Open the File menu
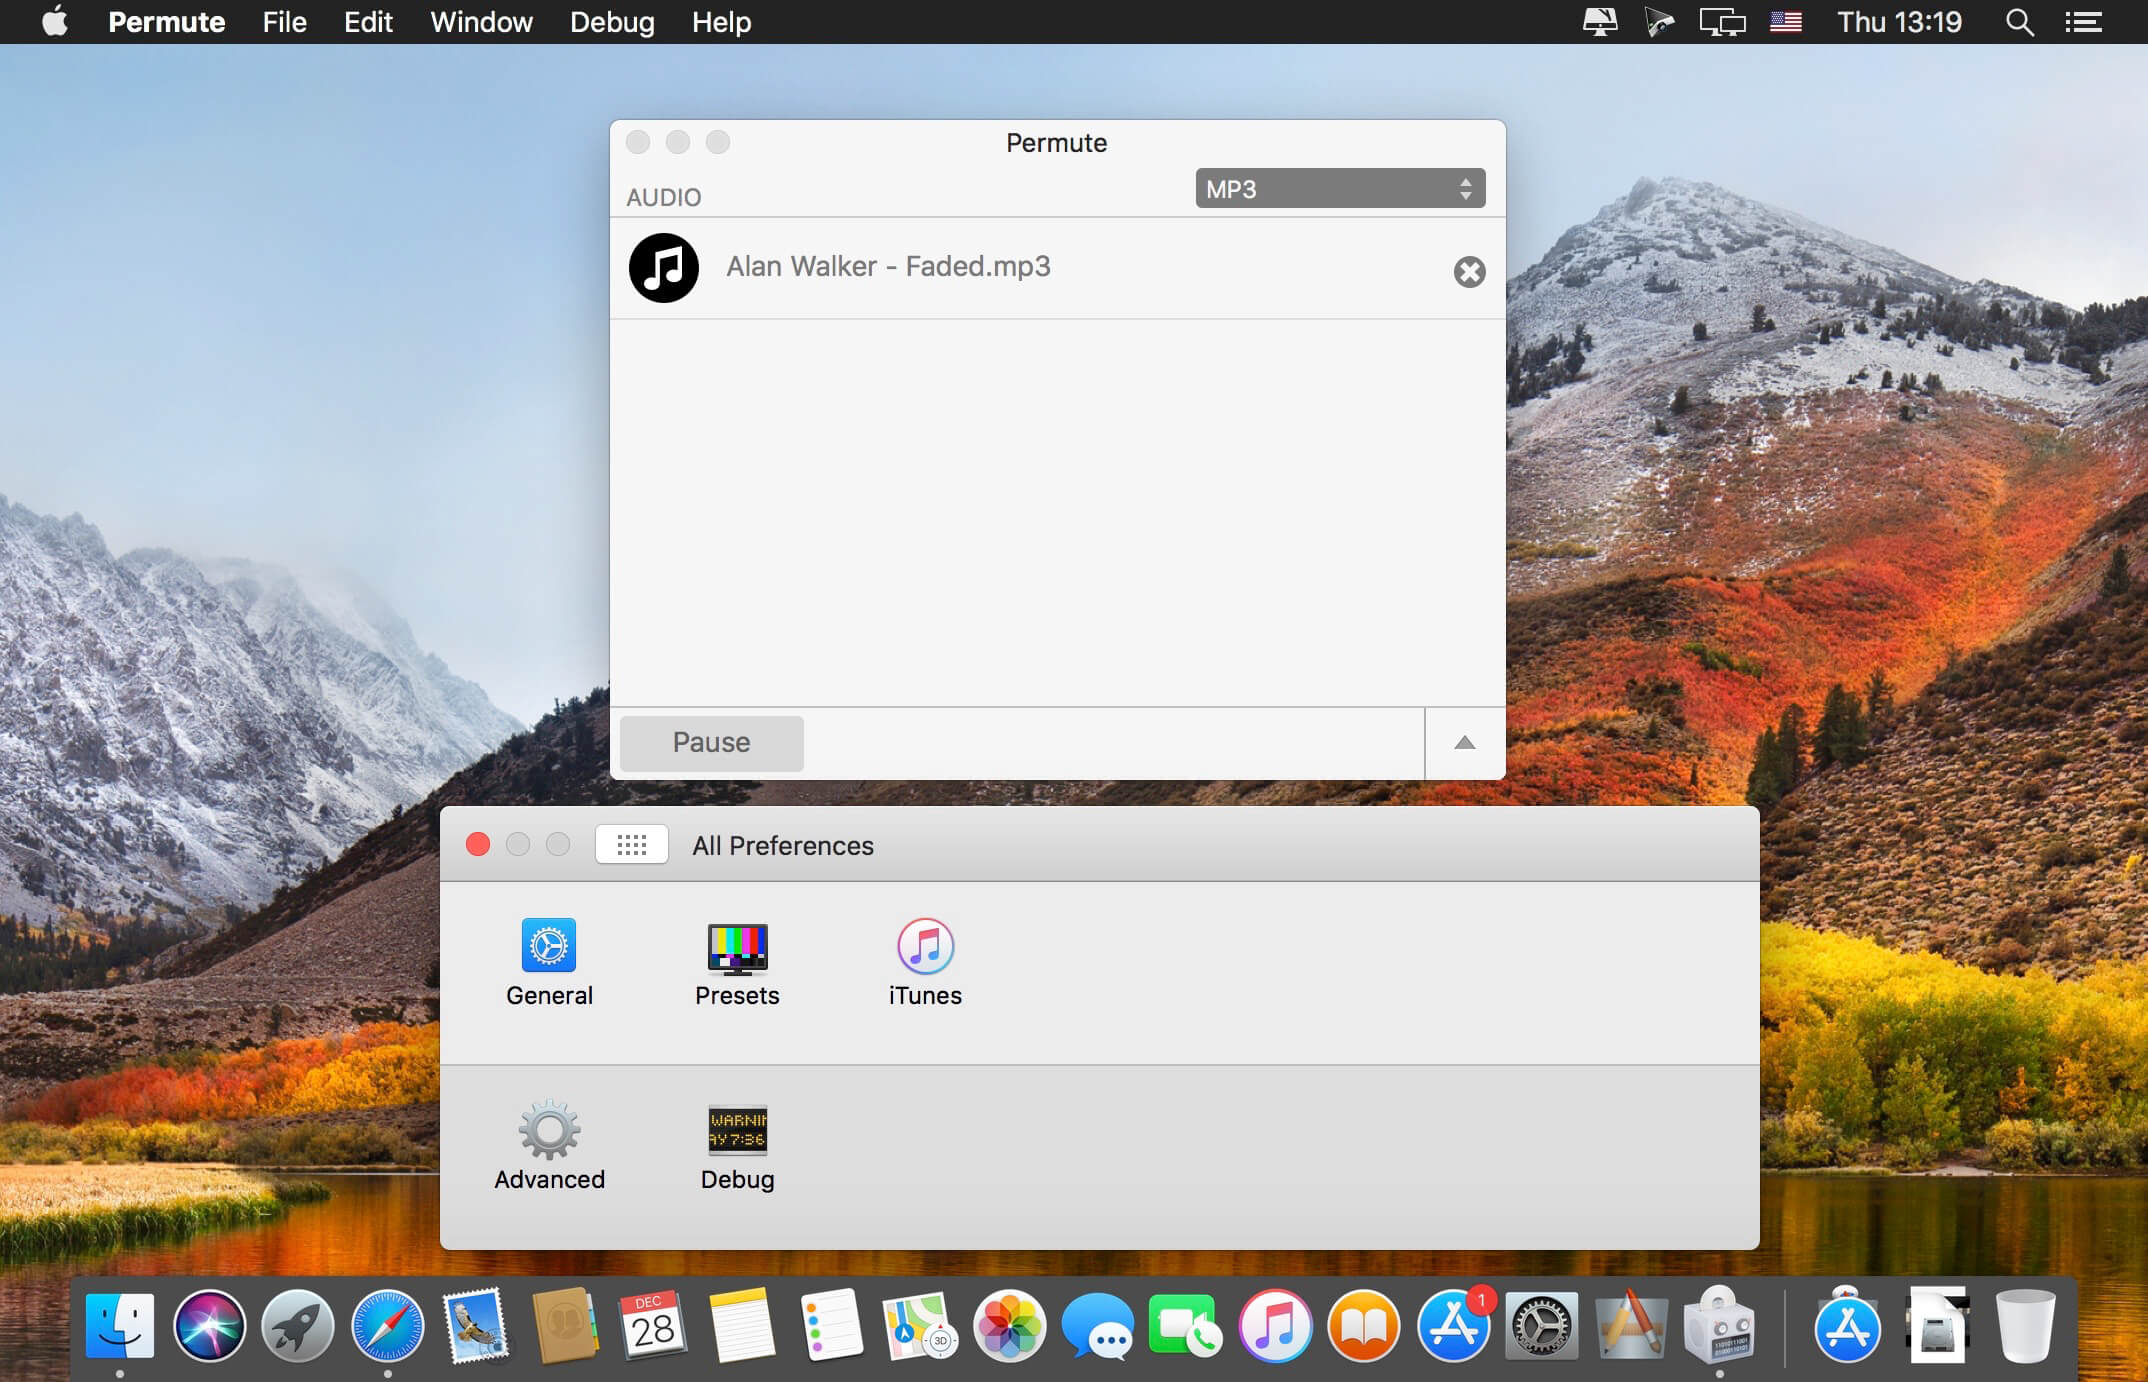 [x=284, y=22]
